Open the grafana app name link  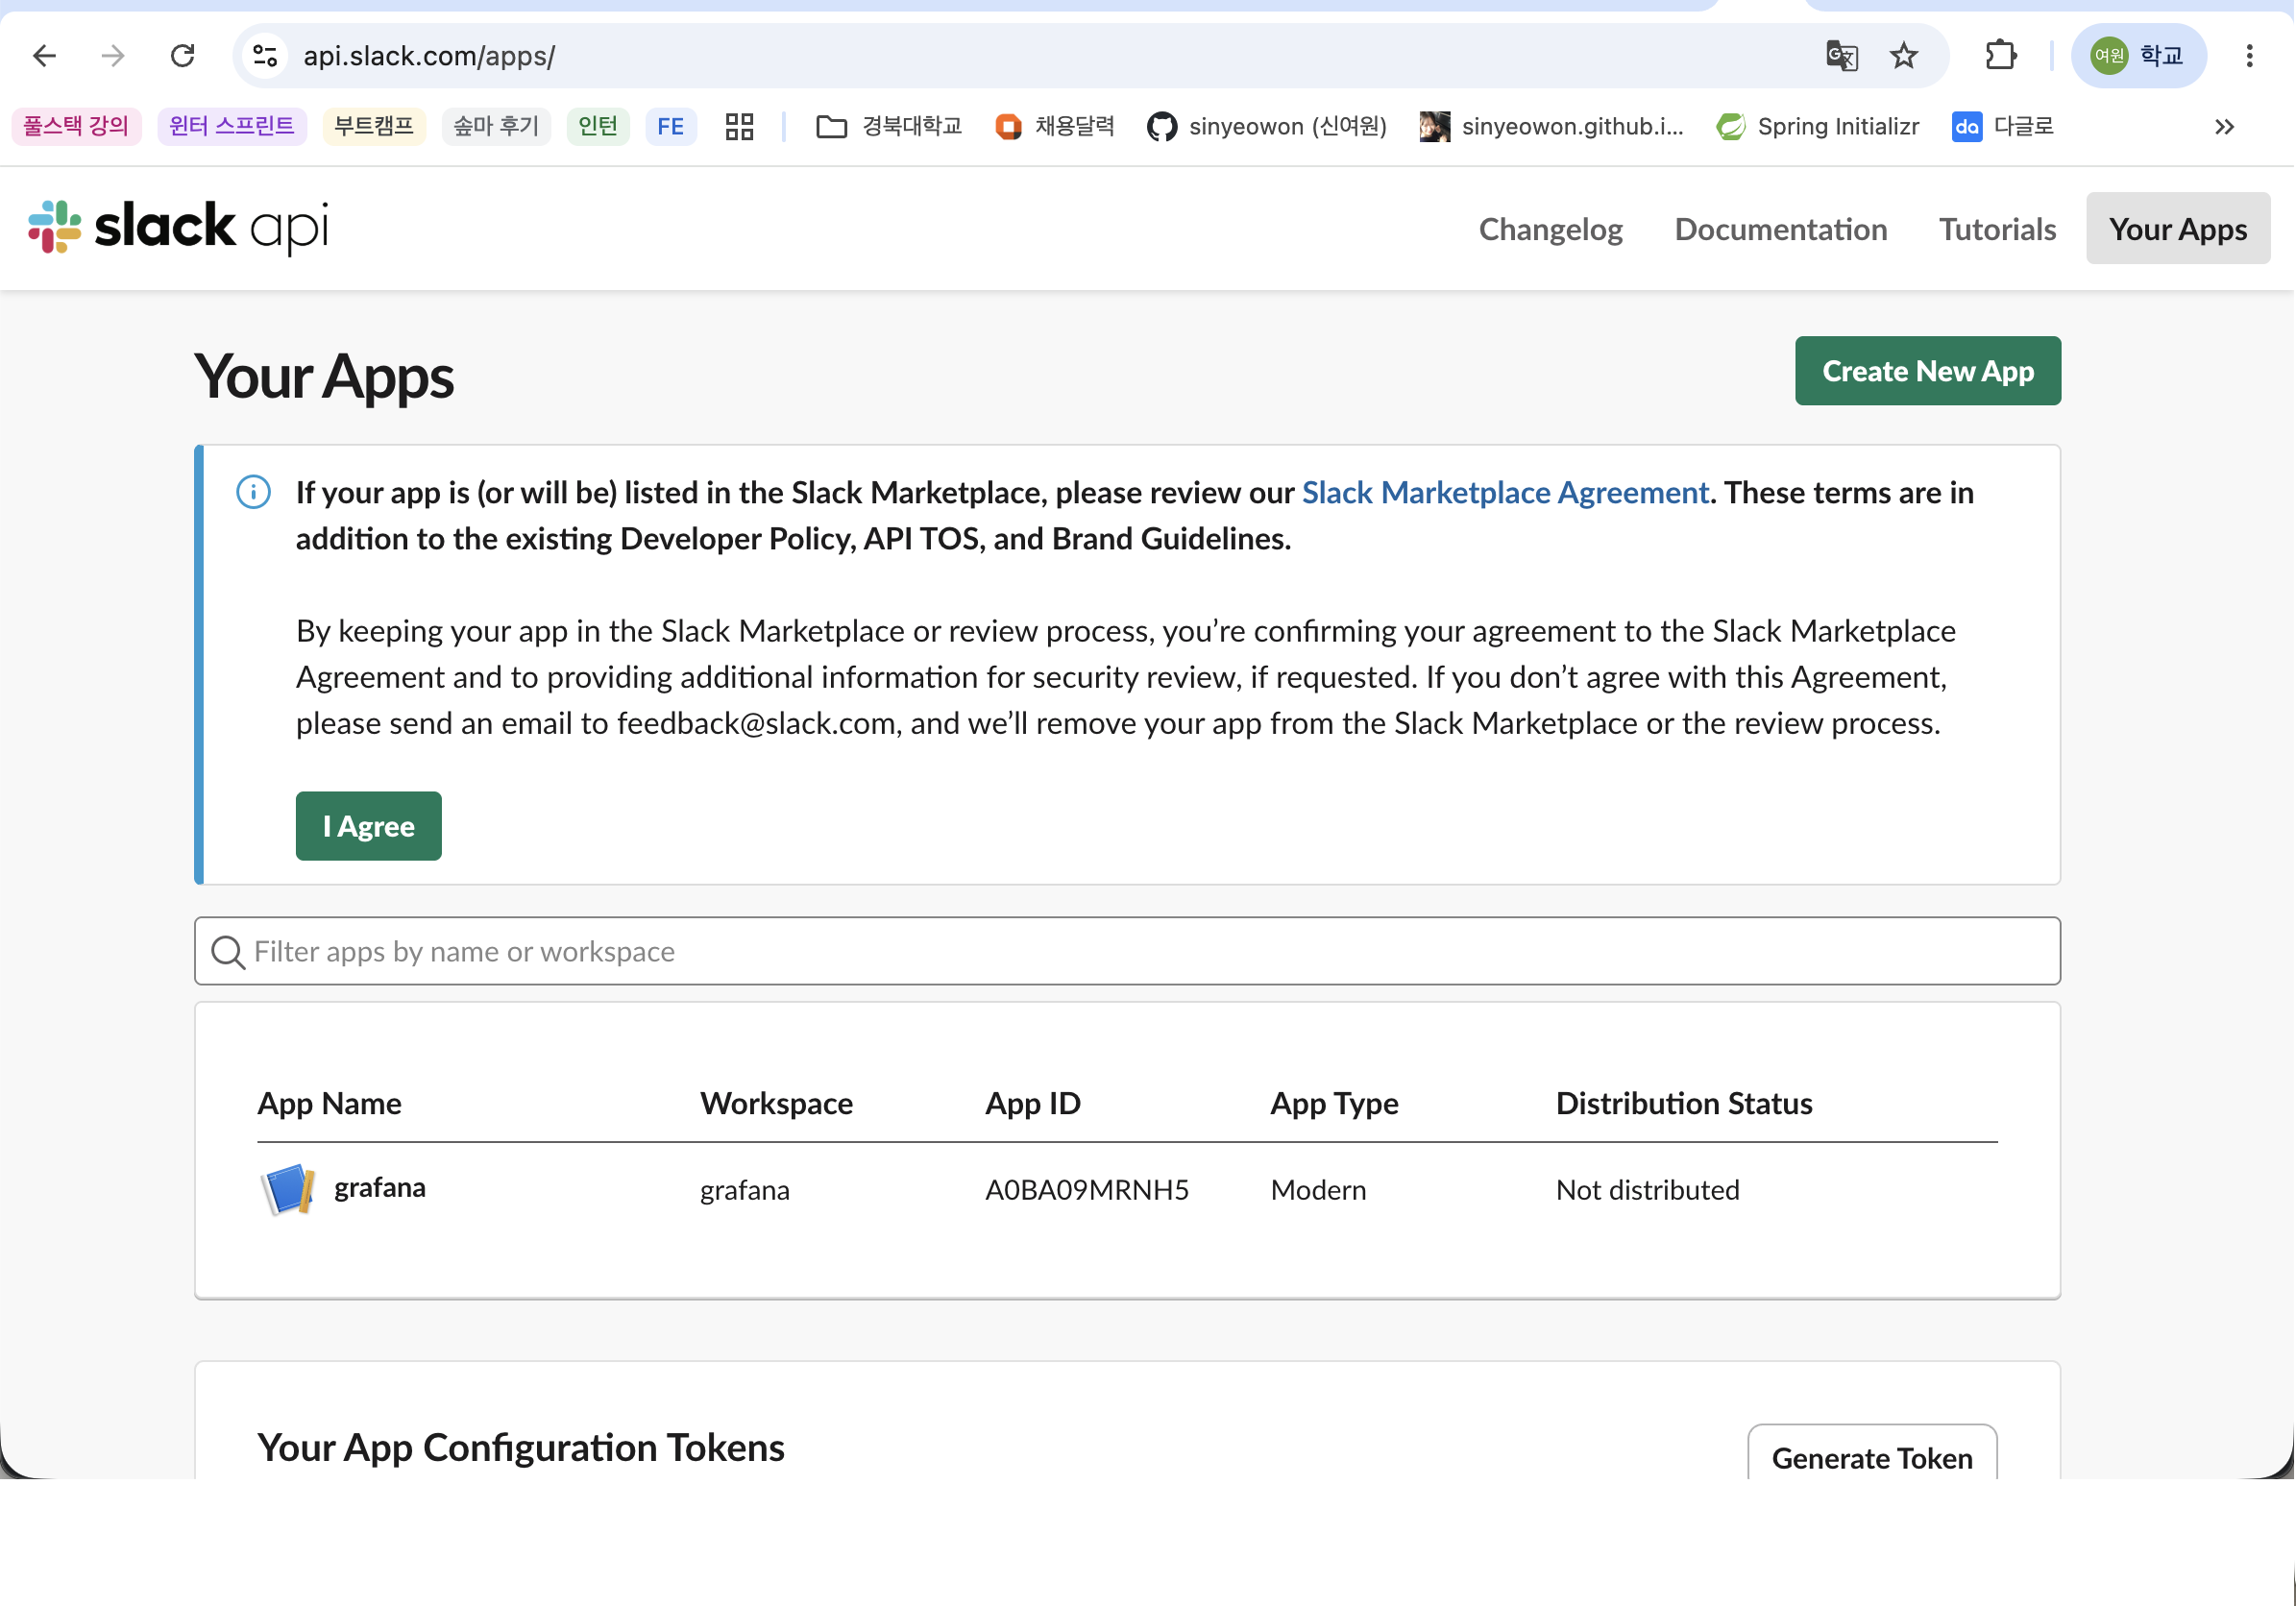pos(380,1187)
